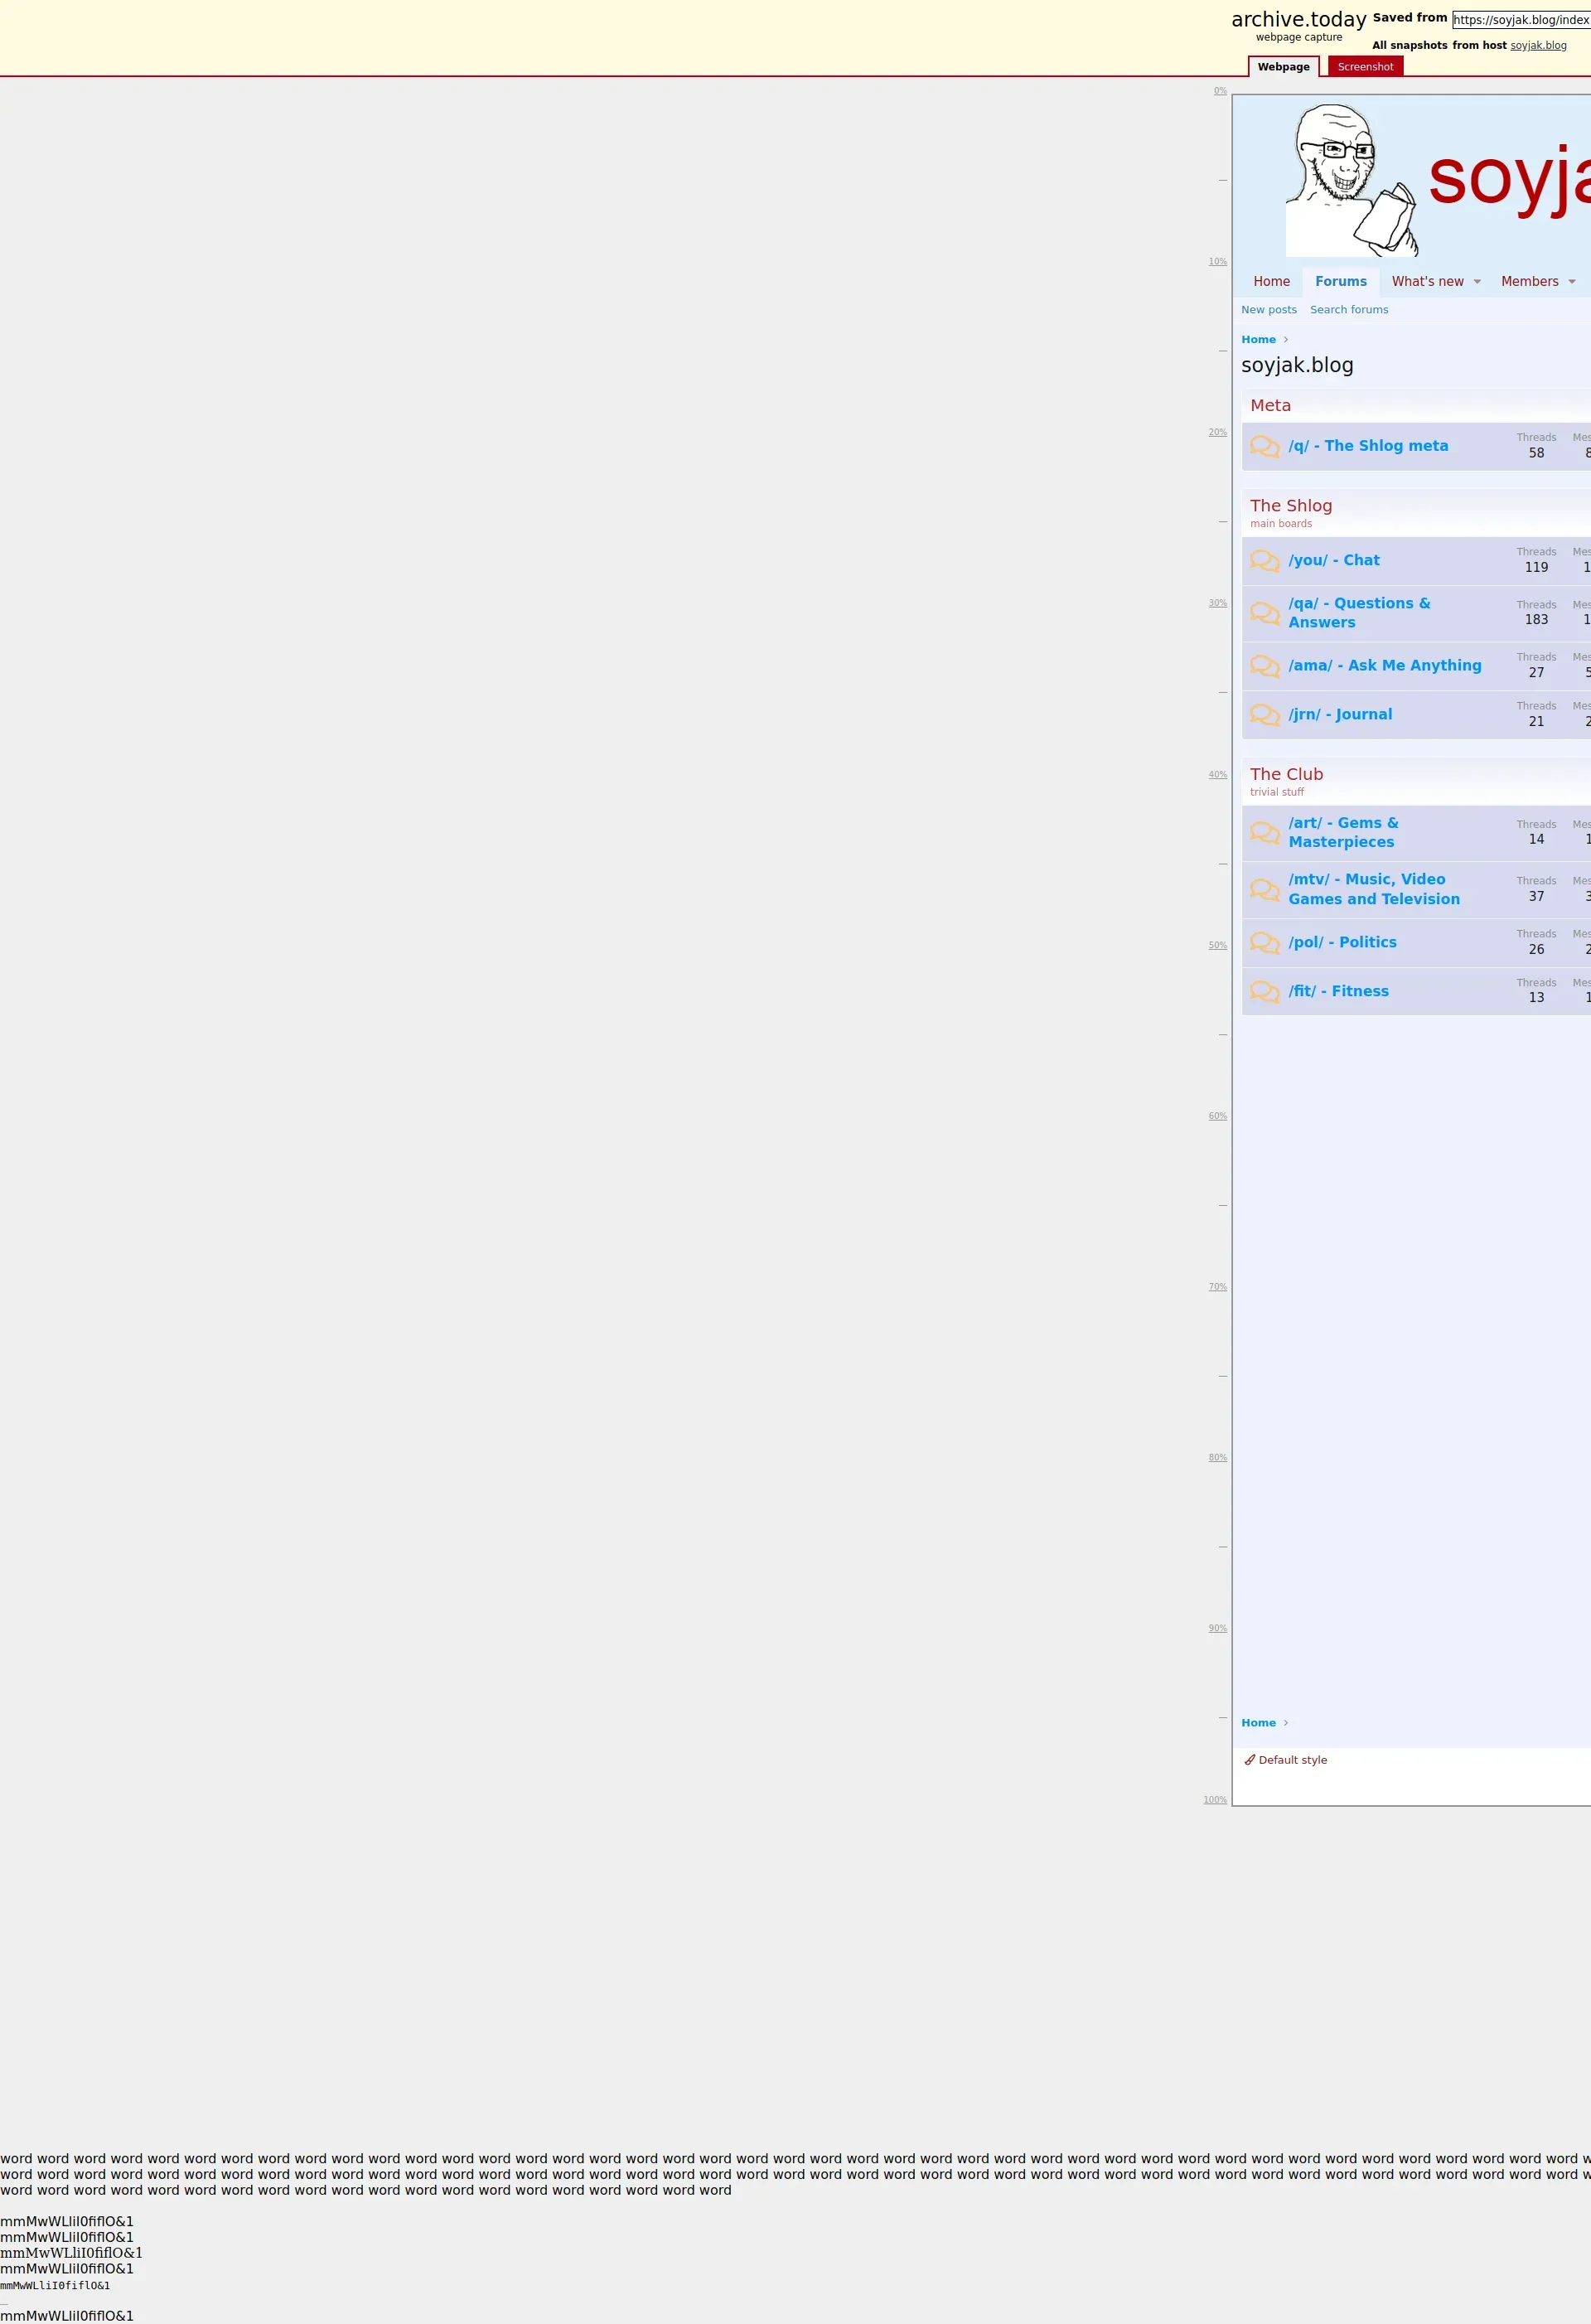Open the Forums navigation tab
The width and height of the screenshot is (1591, 2324).
click(1340, 282)
